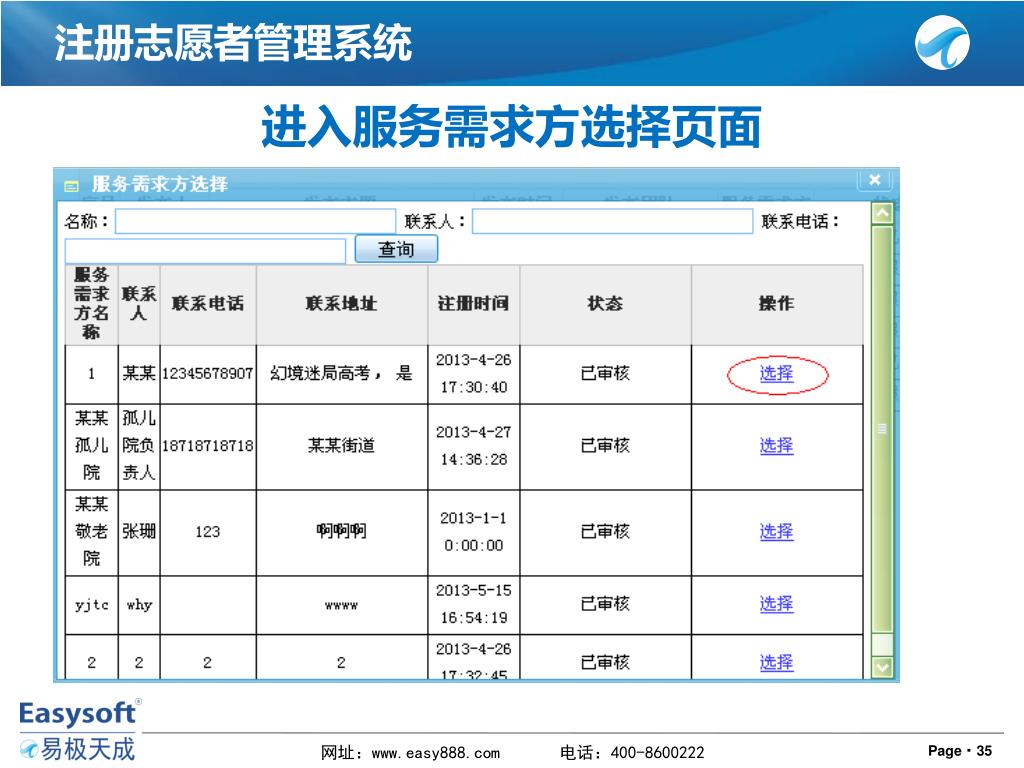Click phone cell 123
The height and width of the screenshot is (768, 1024).
(208, 532)
